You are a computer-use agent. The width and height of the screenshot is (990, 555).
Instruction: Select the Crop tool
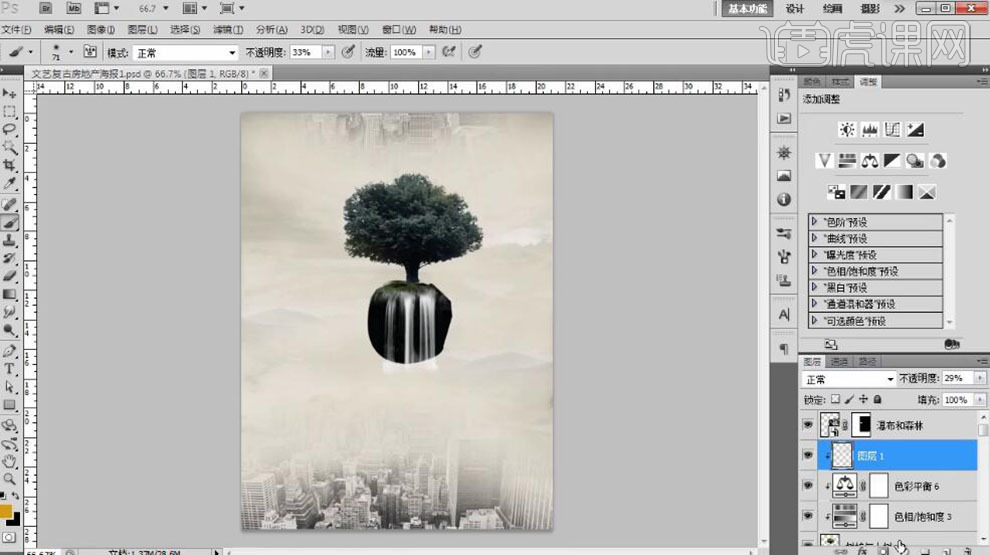tap(9, 165)
